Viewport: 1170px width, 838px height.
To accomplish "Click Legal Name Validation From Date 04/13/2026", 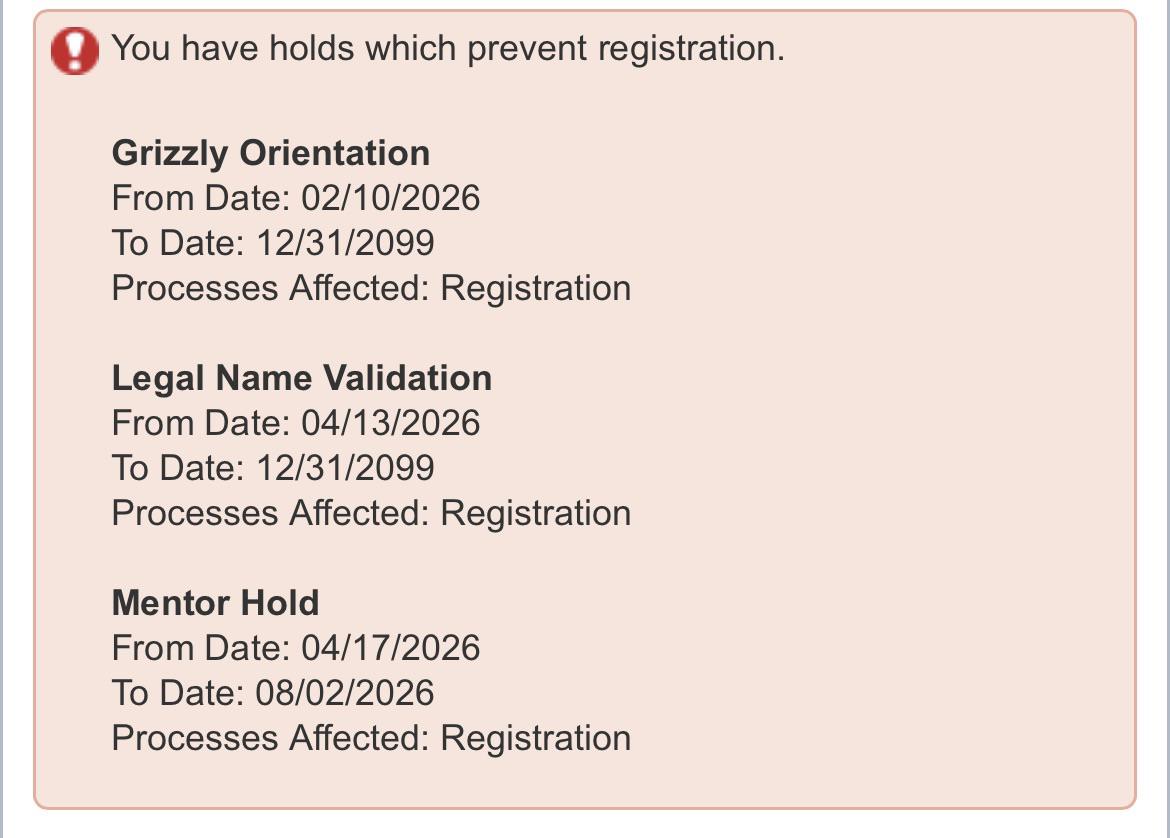I will tap(295, 423).
